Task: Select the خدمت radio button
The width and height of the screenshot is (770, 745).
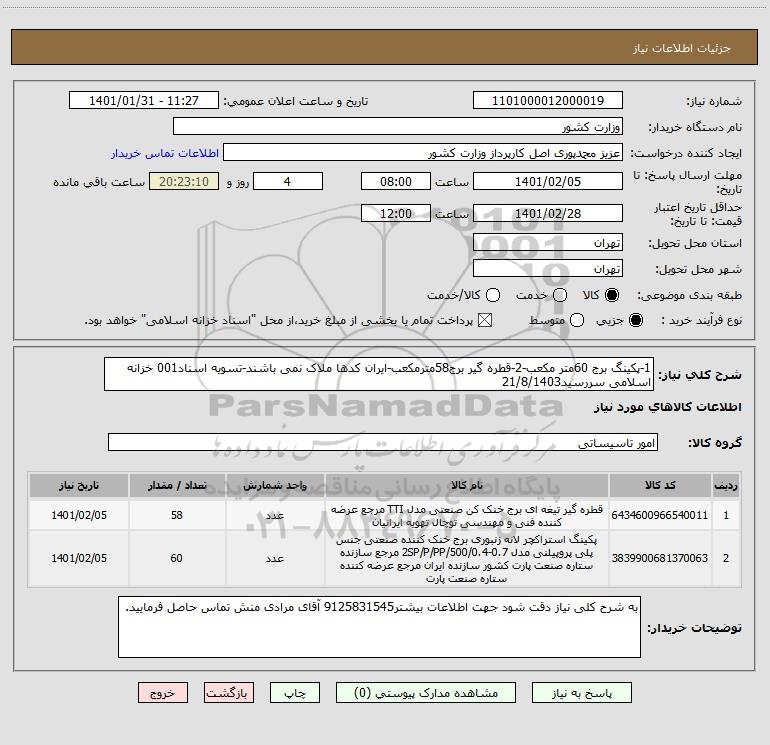Action: tap(560, 295)
